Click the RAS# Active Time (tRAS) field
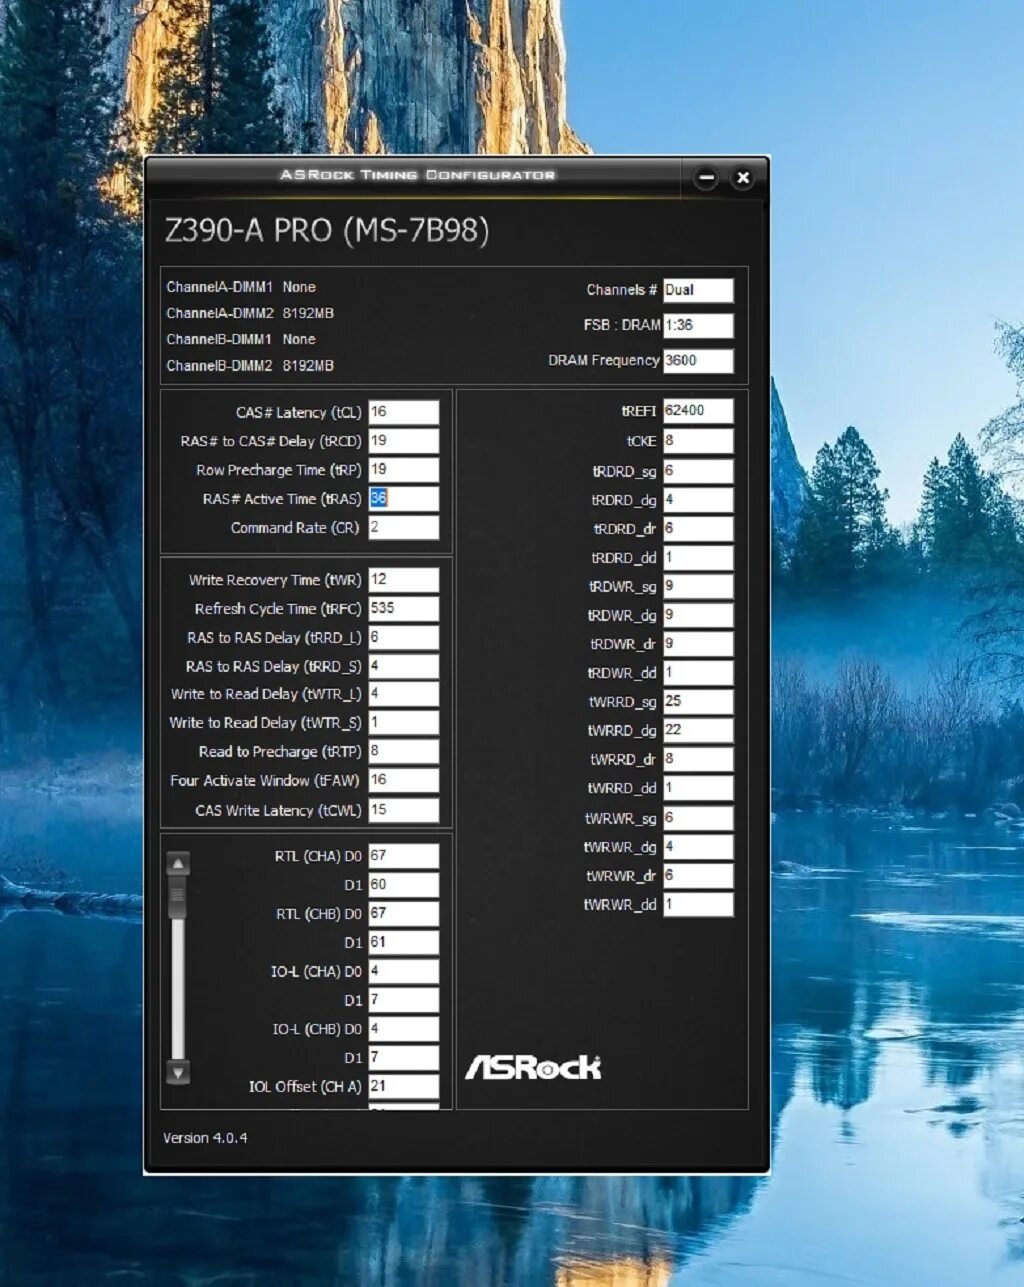 click(x=404, y=499)
